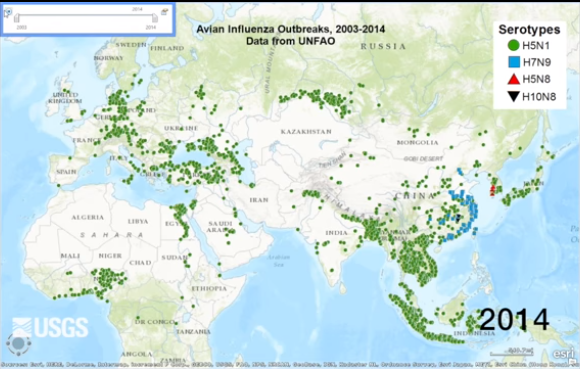Click the 'Arabian Sea' map label
The height and width of the screenshot is (369, 580).
(278, 261)
